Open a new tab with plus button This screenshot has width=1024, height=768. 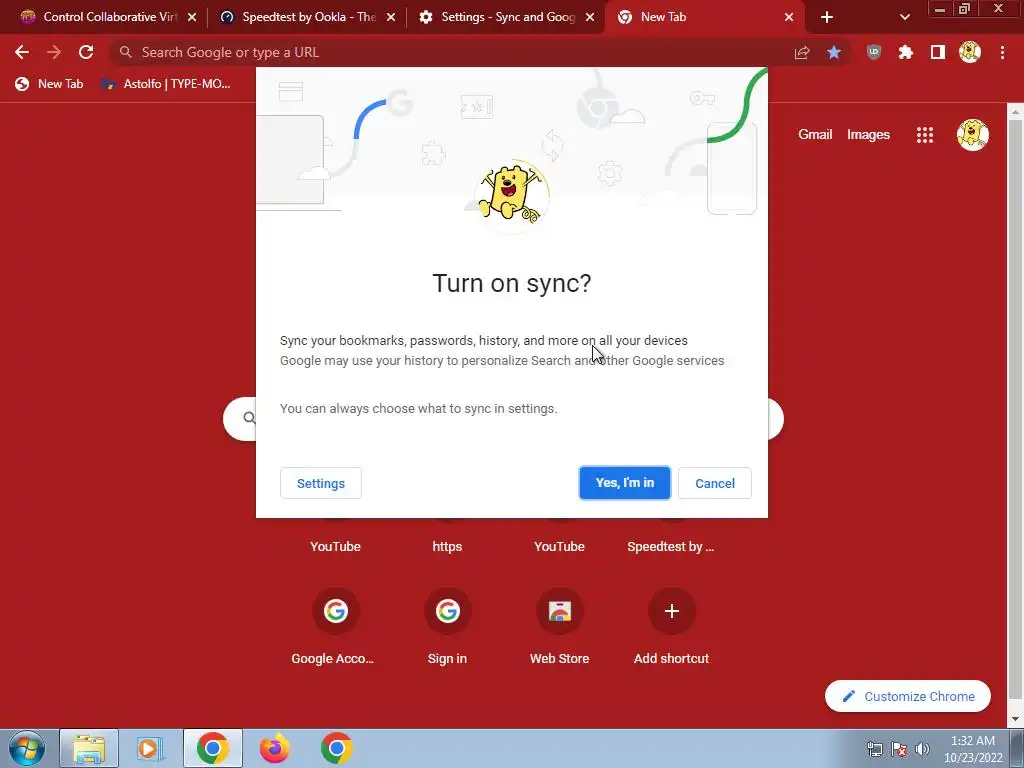coord(826,17)
